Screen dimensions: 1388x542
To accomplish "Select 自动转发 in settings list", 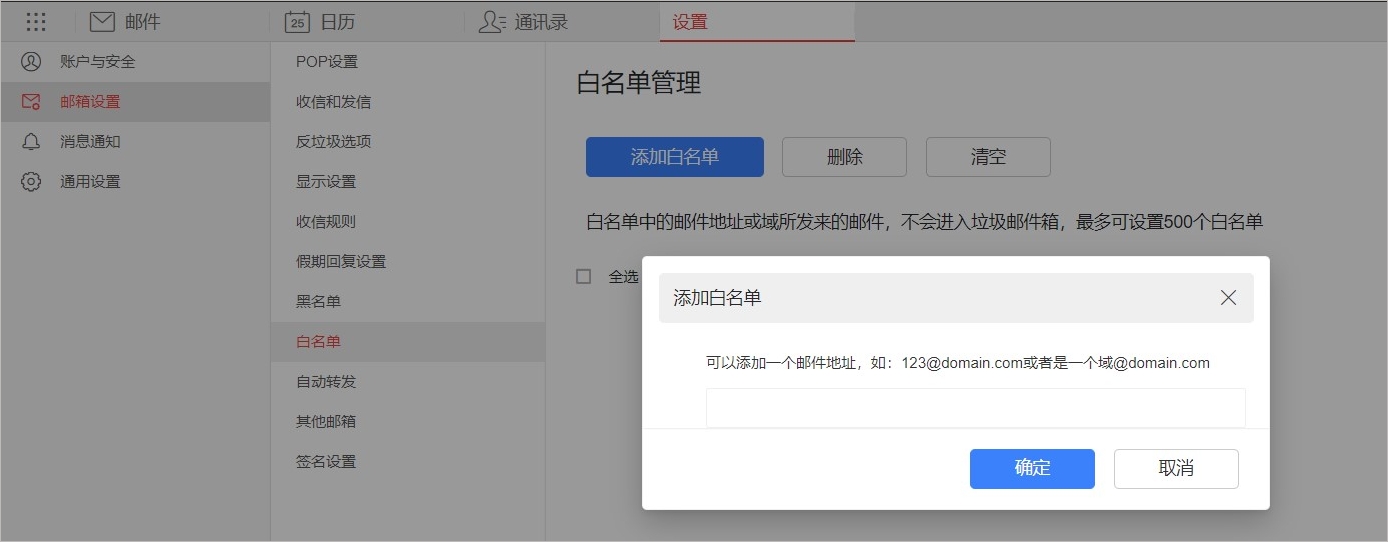I will point(326,382).
